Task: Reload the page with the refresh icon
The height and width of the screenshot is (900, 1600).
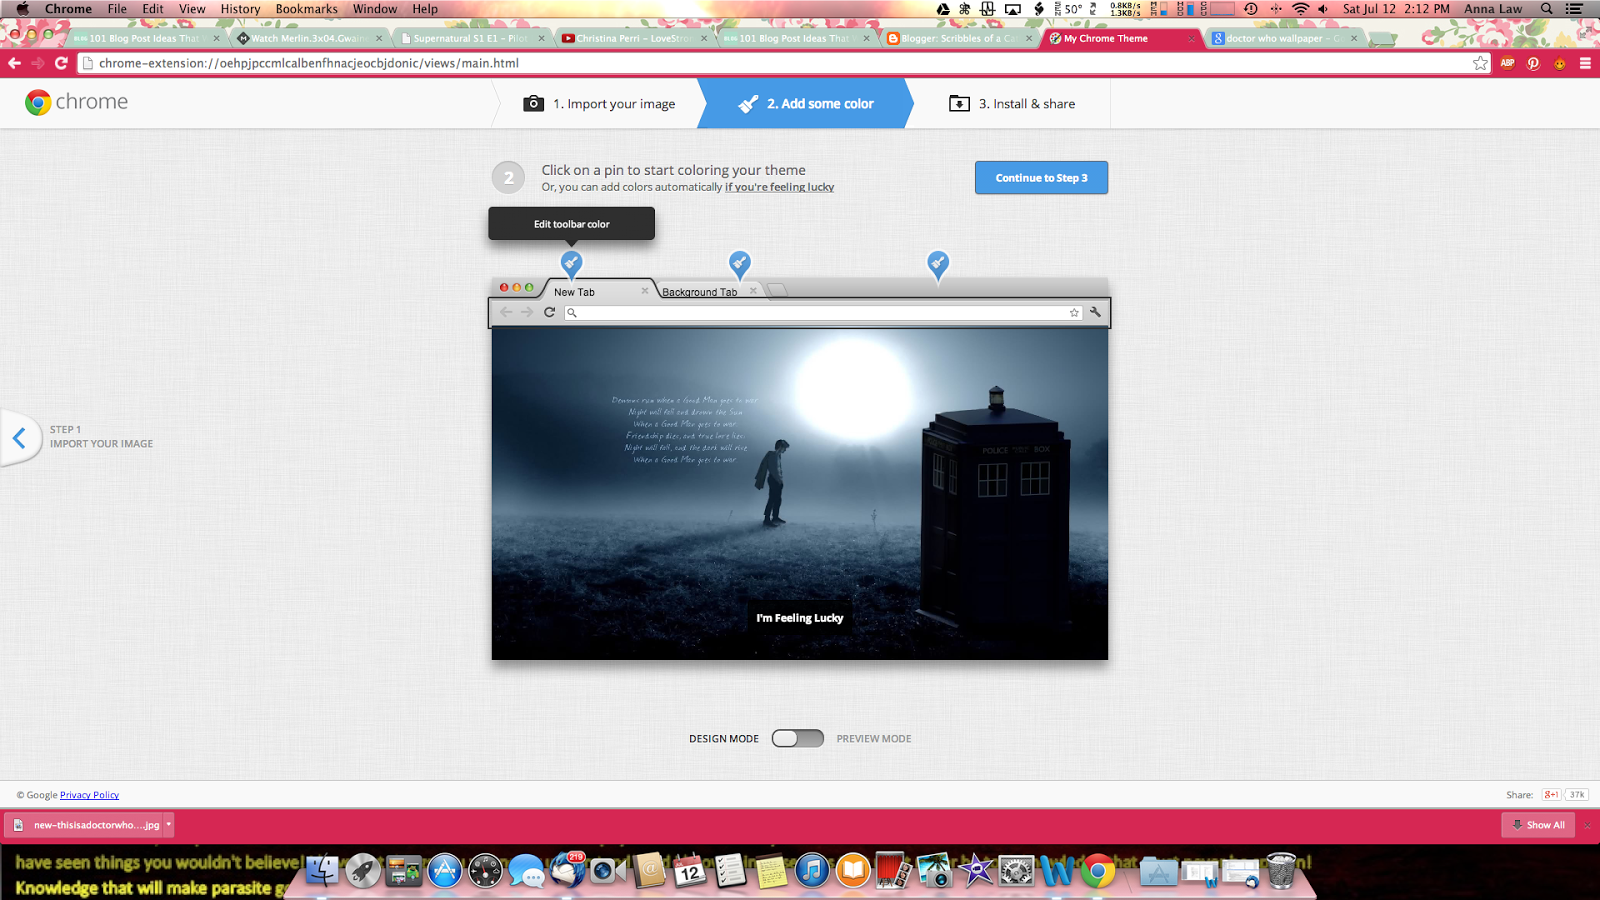Action: [x=61, y=63]
